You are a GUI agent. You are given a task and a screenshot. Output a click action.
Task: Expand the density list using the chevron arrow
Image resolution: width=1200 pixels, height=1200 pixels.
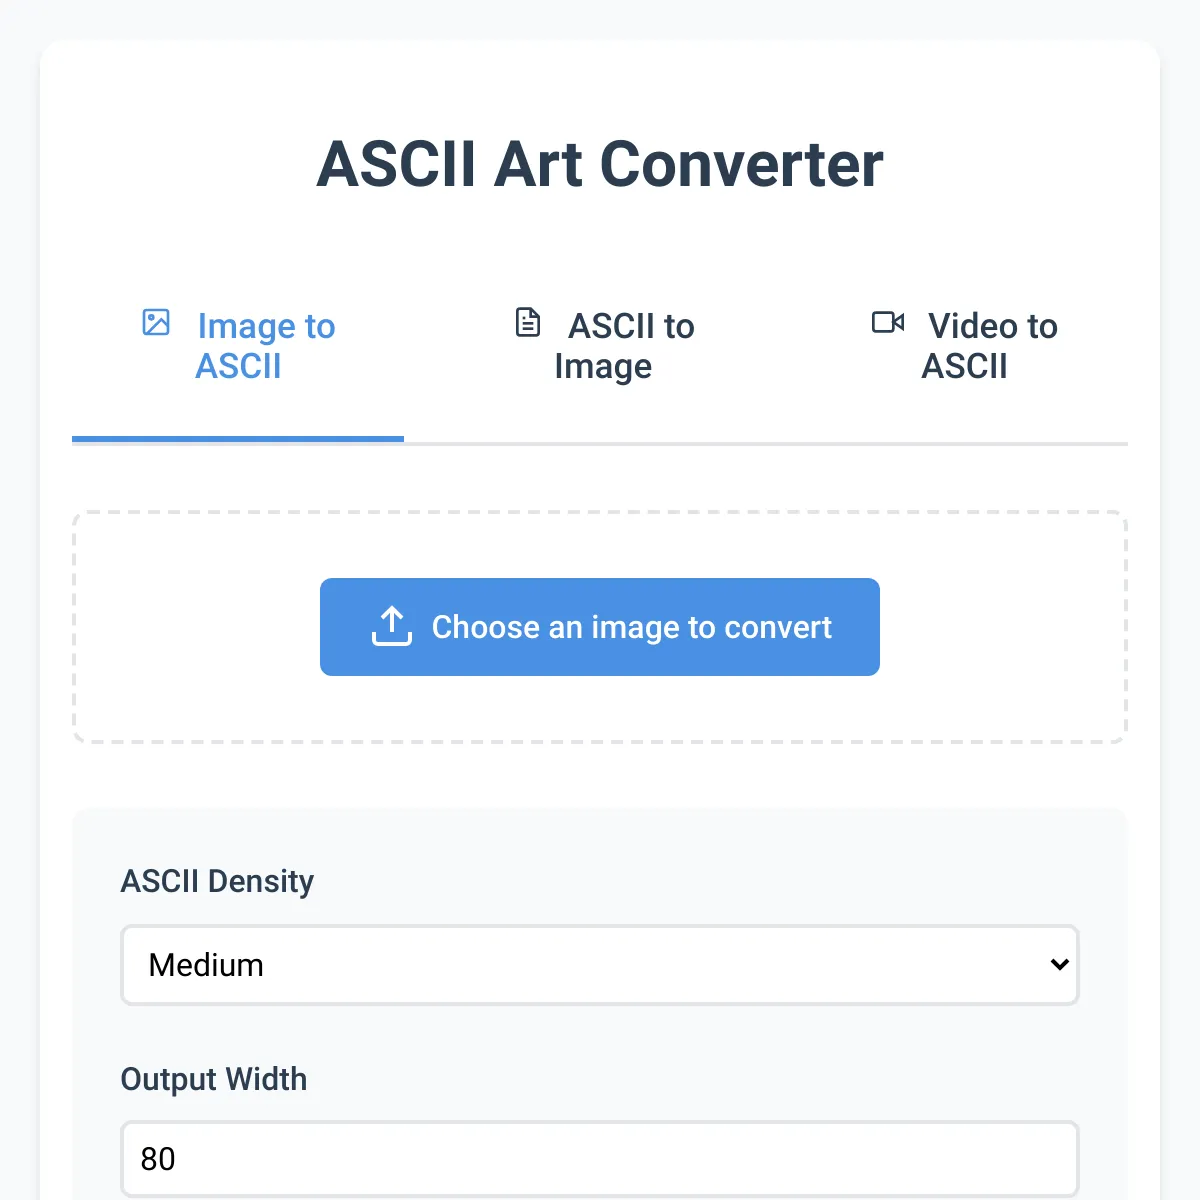tap(1060, 965)
